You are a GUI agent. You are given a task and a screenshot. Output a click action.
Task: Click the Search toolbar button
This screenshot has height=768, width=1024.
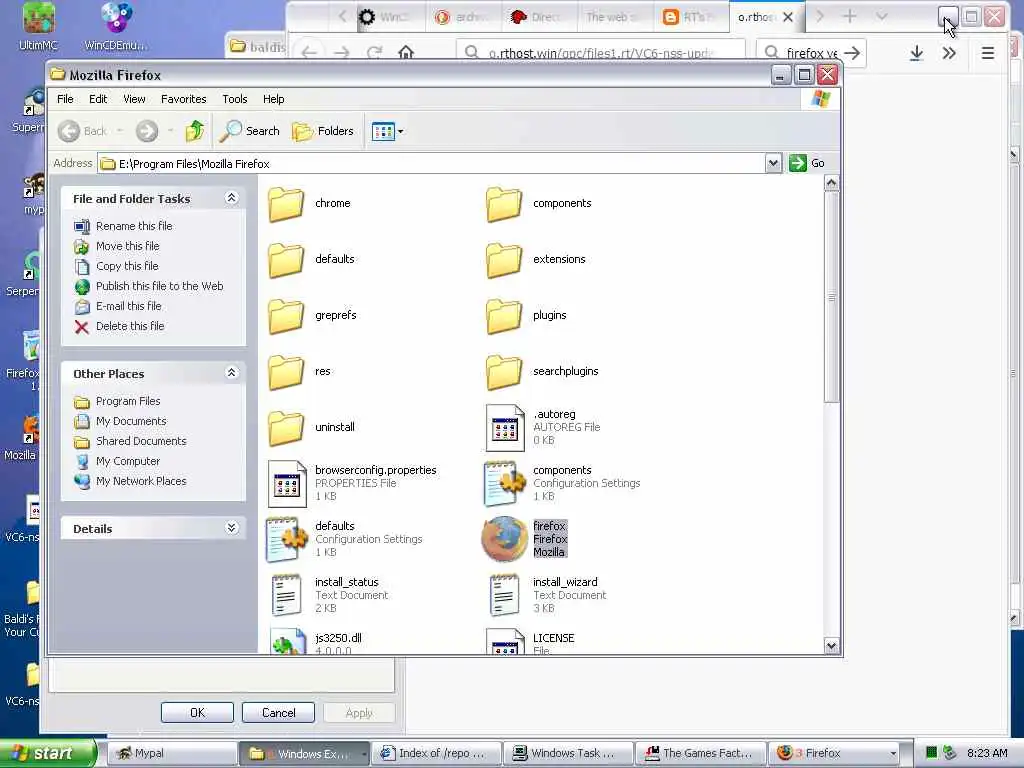coord(249,131)
